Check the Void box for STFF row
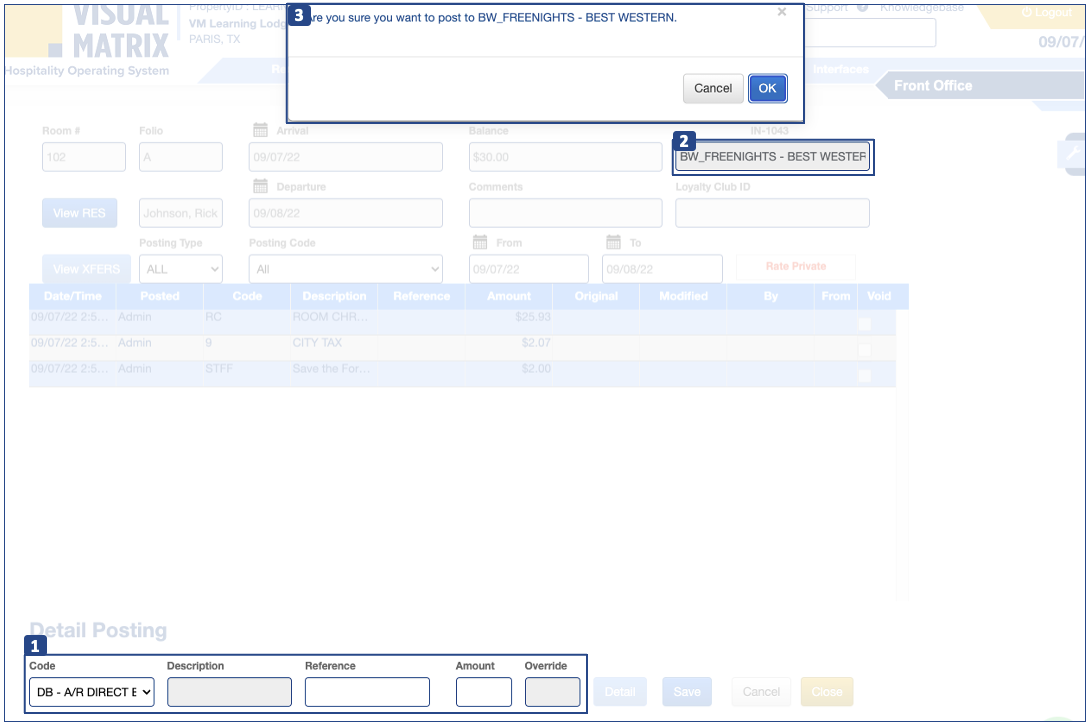This screenshot has width=1090, height=726. (864, 375)
